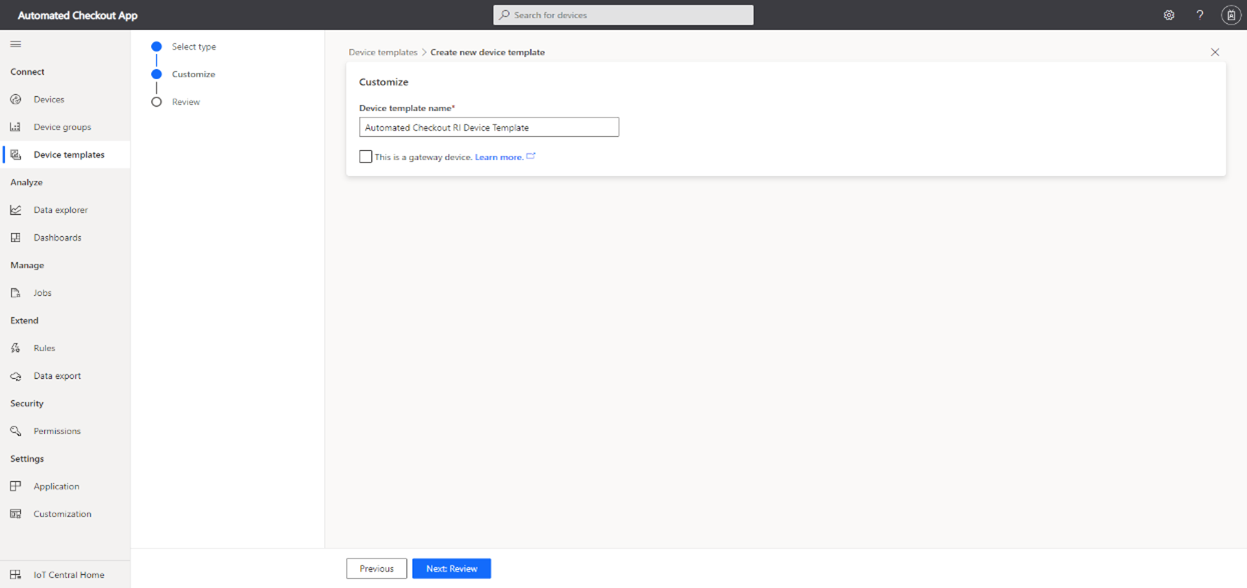Click the Jobs icon in sidebar

[15, 293]
